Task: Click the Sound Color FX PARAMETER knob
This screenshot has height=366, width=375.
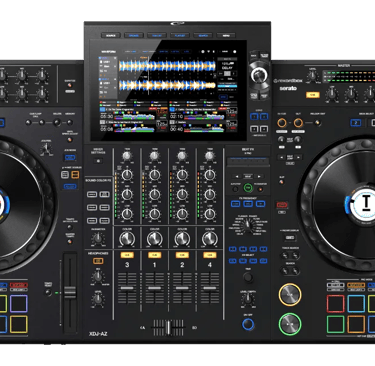Action: coord(98,238)
